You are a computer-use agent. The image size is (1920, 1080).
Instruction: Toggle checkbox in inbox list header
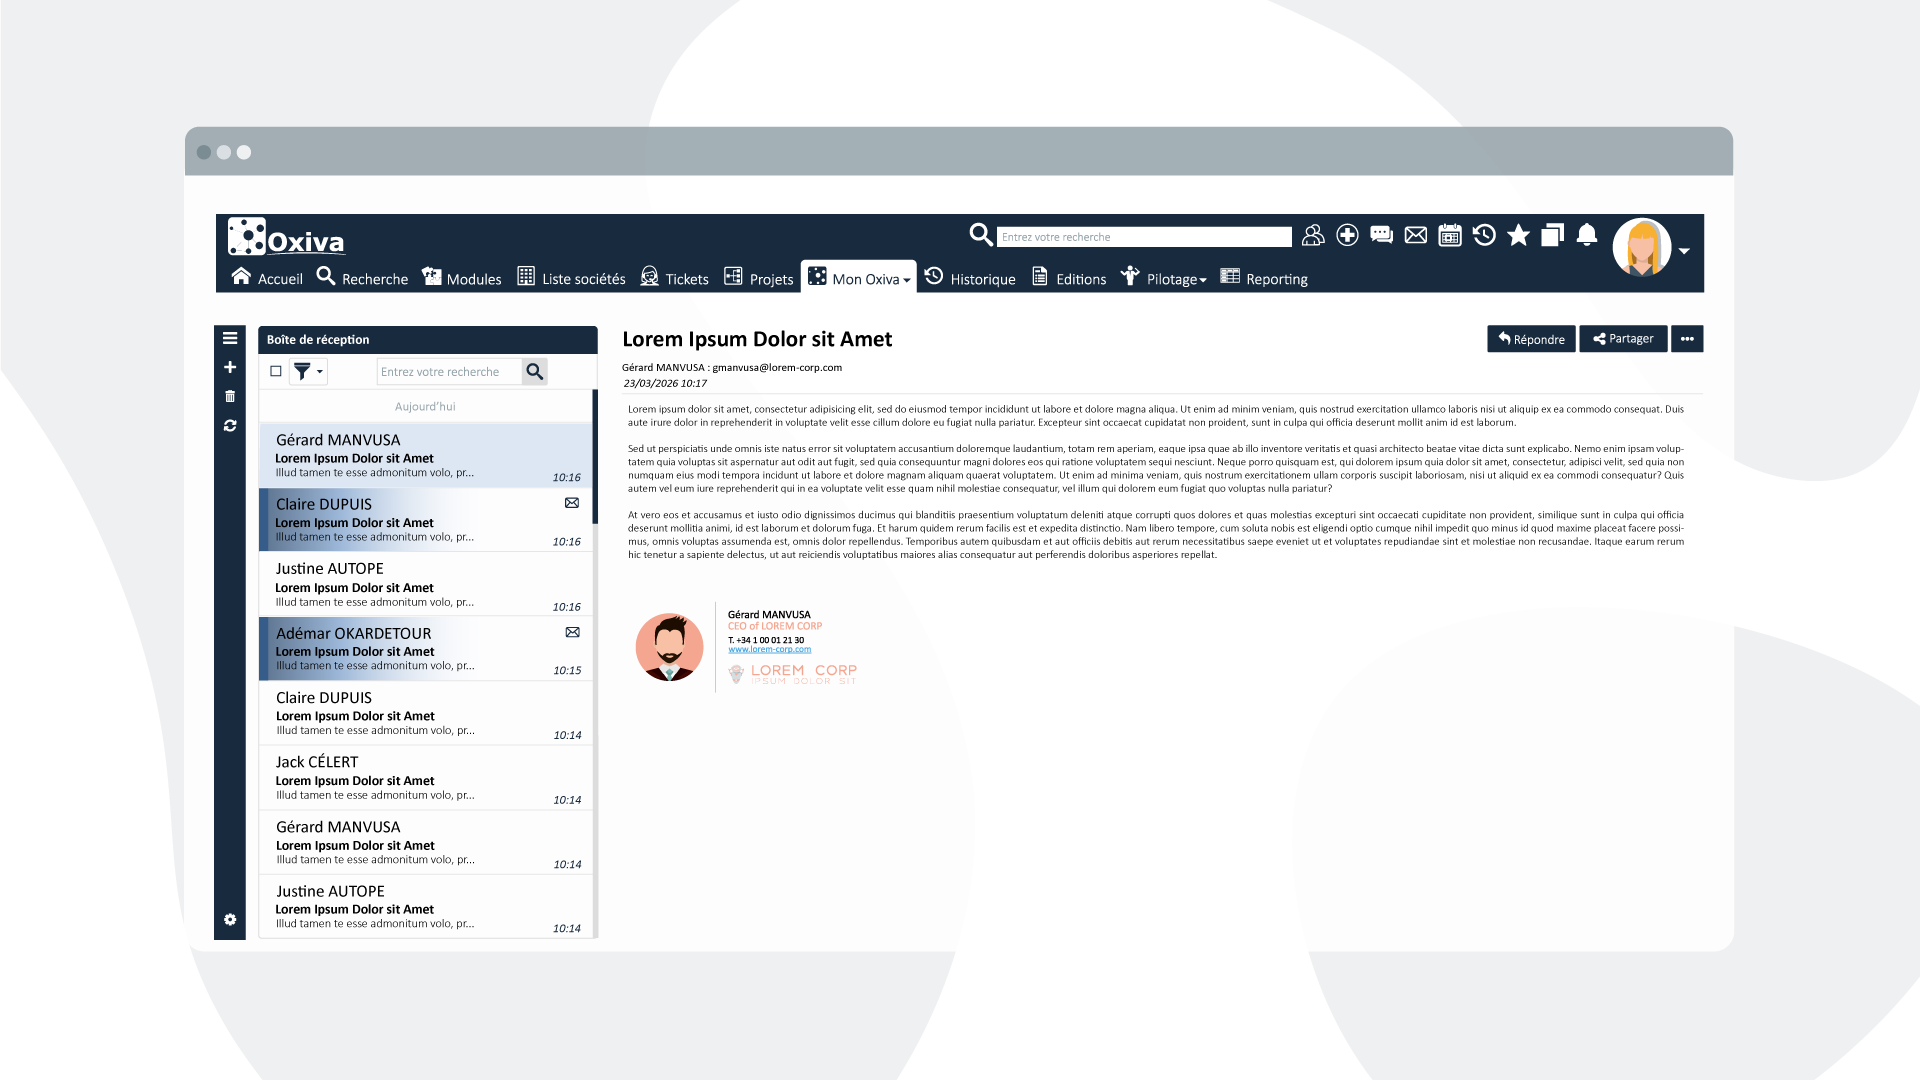point(276,371)
